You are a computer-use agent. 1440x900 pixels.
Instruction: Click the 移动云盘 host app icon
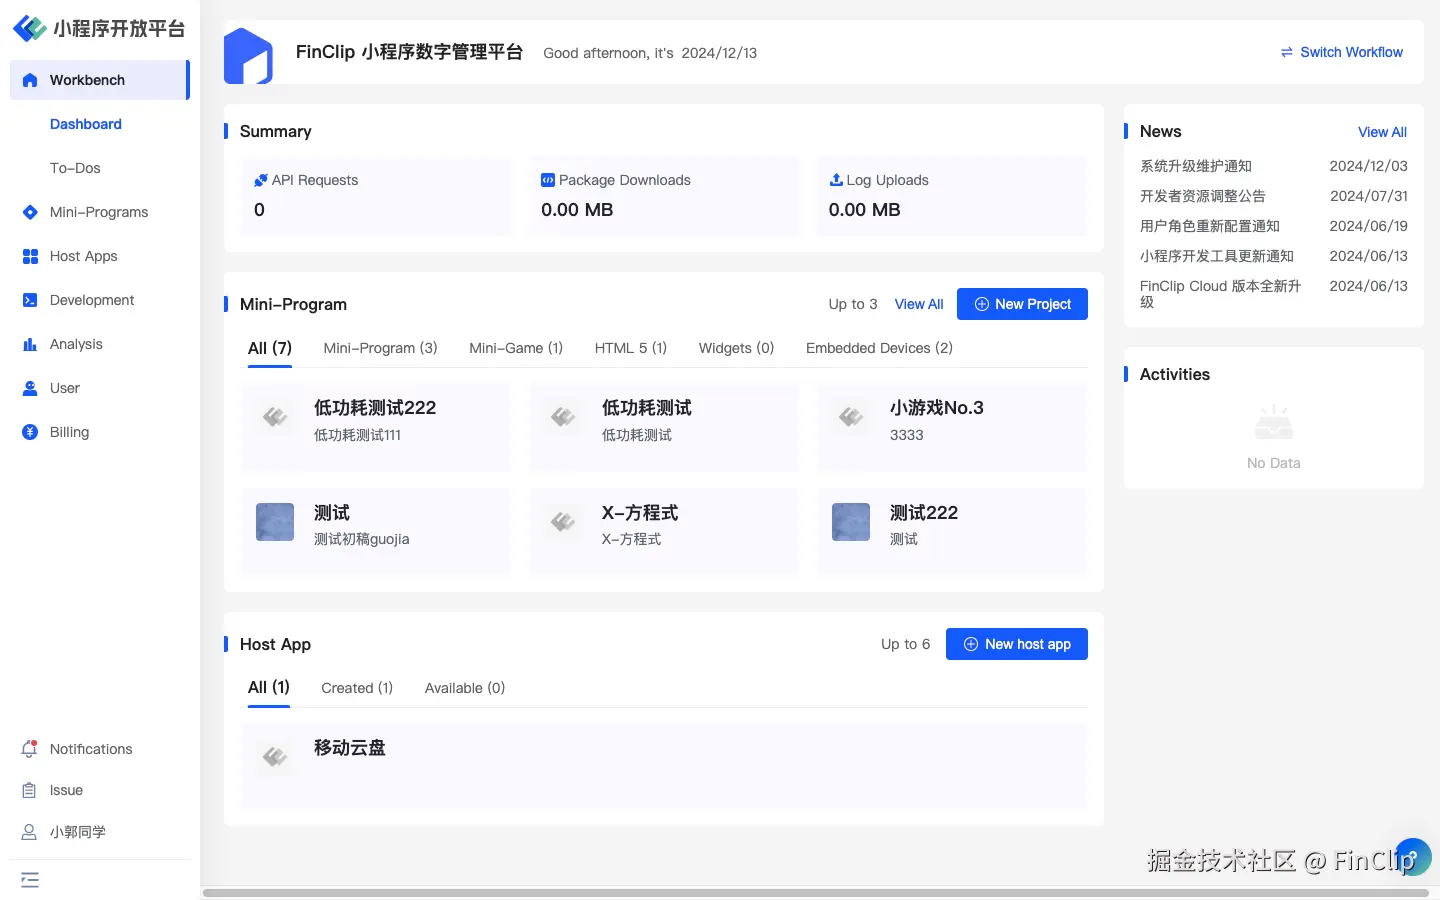coord(275,757)
